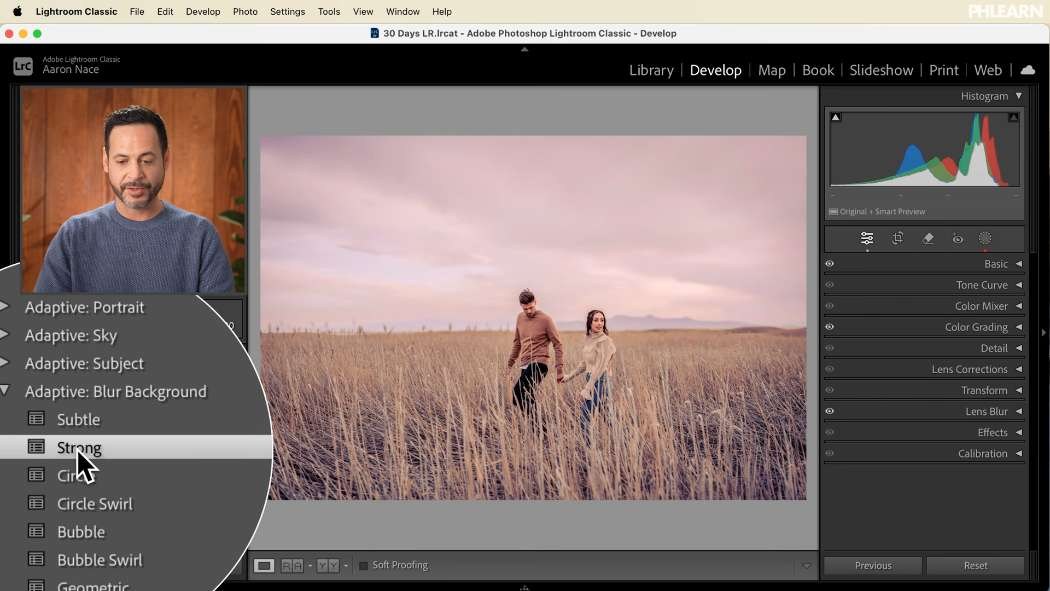Click the Previous button
The image size is (1050, 591).
coord(873,566)
